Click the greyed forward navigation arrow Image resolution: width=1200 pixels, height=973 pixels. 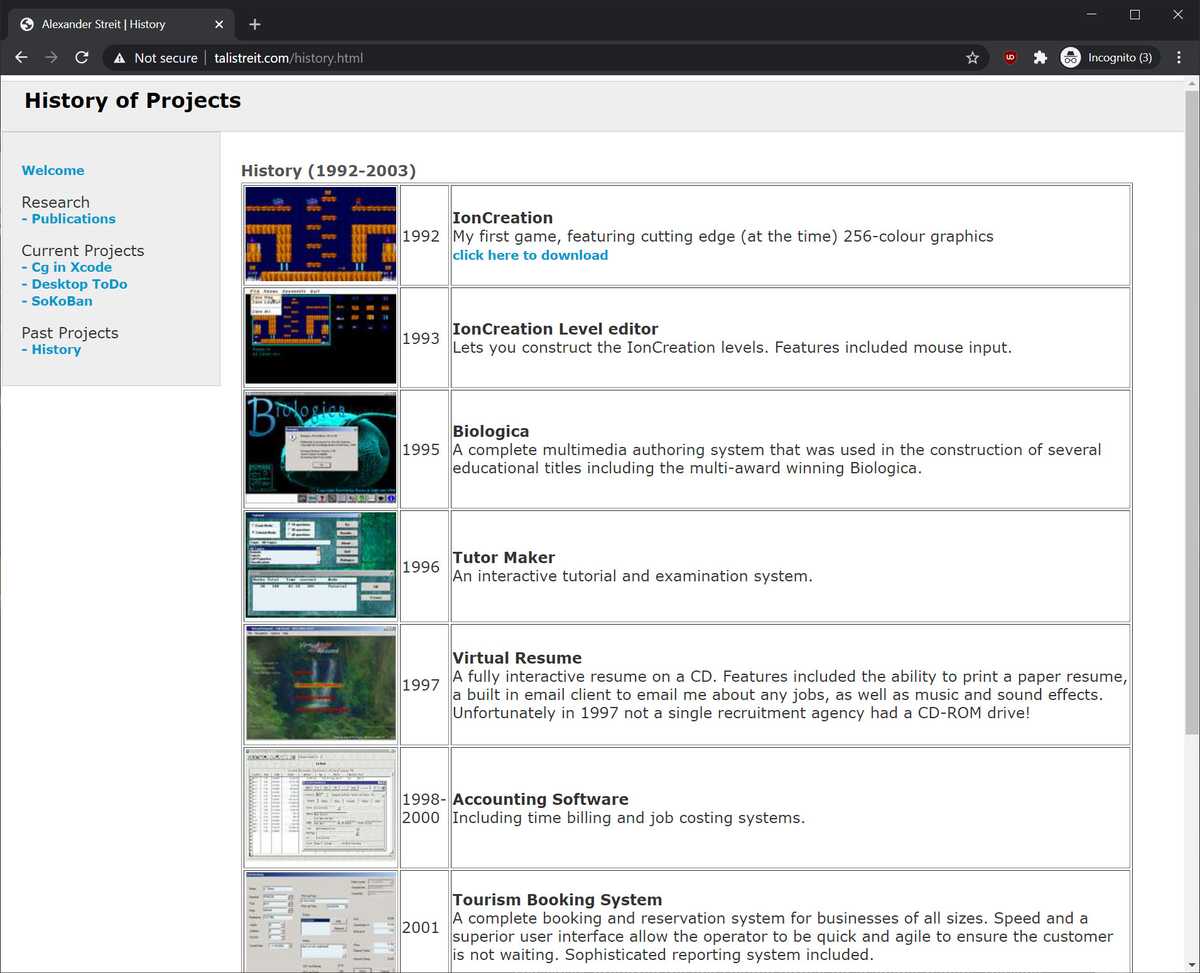(x=51, y=58)
